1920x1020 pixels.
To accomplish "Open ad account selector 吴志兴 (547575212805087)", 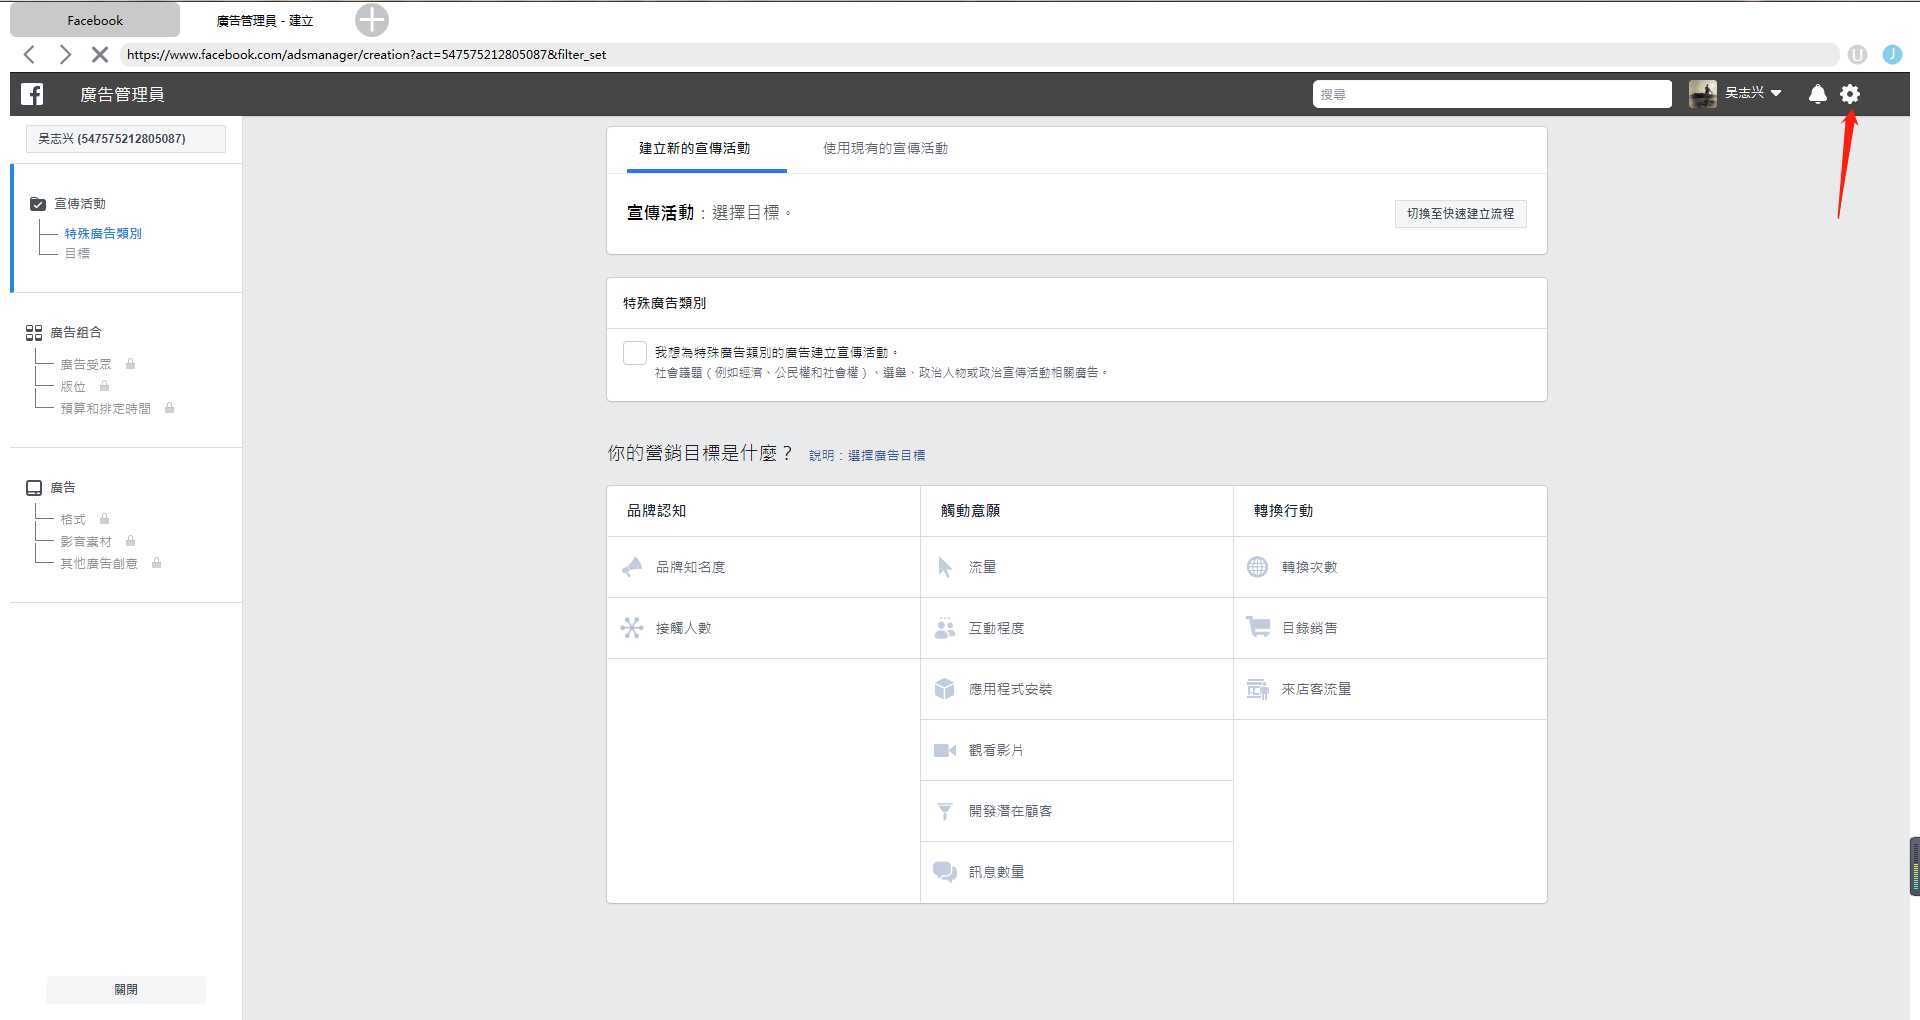I will pyautogui.click(x=125, y=139).
